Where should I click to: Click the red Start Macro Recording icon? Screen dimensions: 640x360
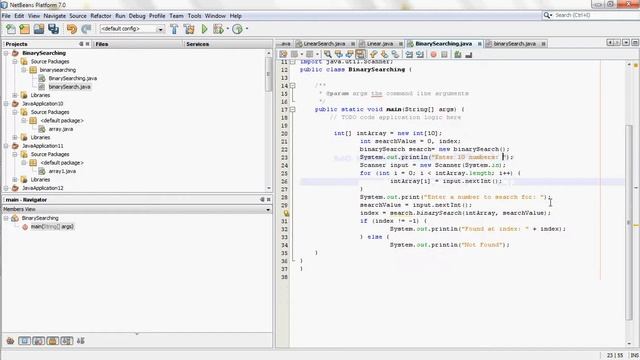433,54
